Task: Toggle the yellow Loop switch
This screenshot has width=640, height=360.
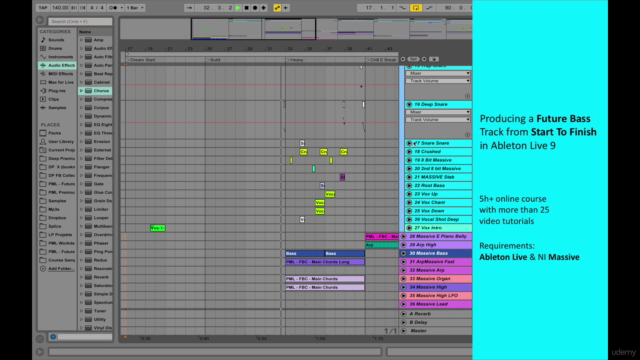Action: click(x=416, y=8)
